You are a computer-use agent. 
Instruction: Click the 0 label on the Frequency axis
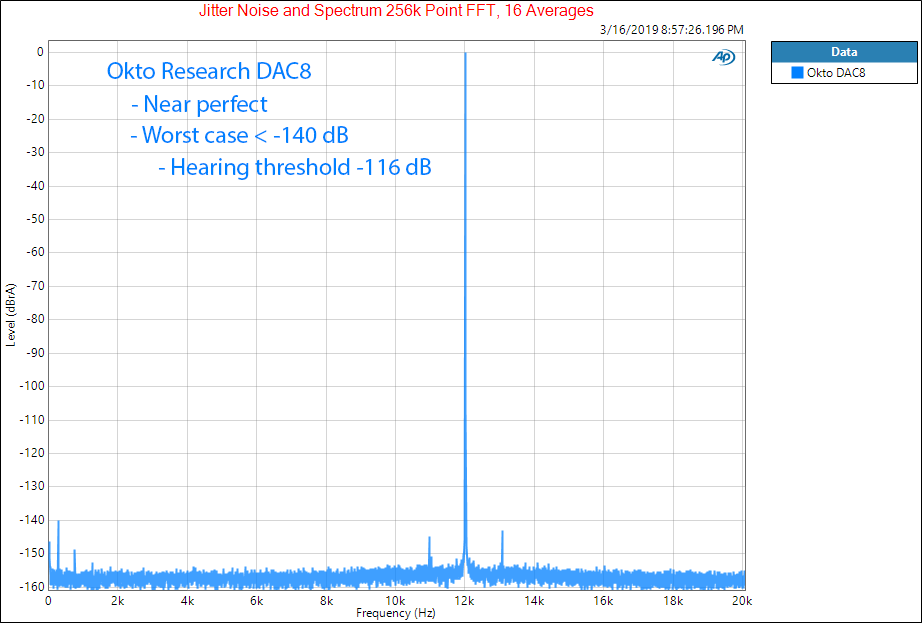48,601
